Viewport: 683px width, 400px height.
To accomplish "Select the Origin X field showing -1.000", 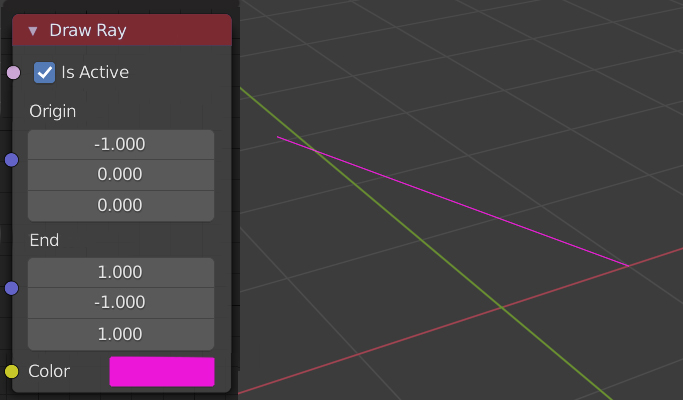I will 121,144.
